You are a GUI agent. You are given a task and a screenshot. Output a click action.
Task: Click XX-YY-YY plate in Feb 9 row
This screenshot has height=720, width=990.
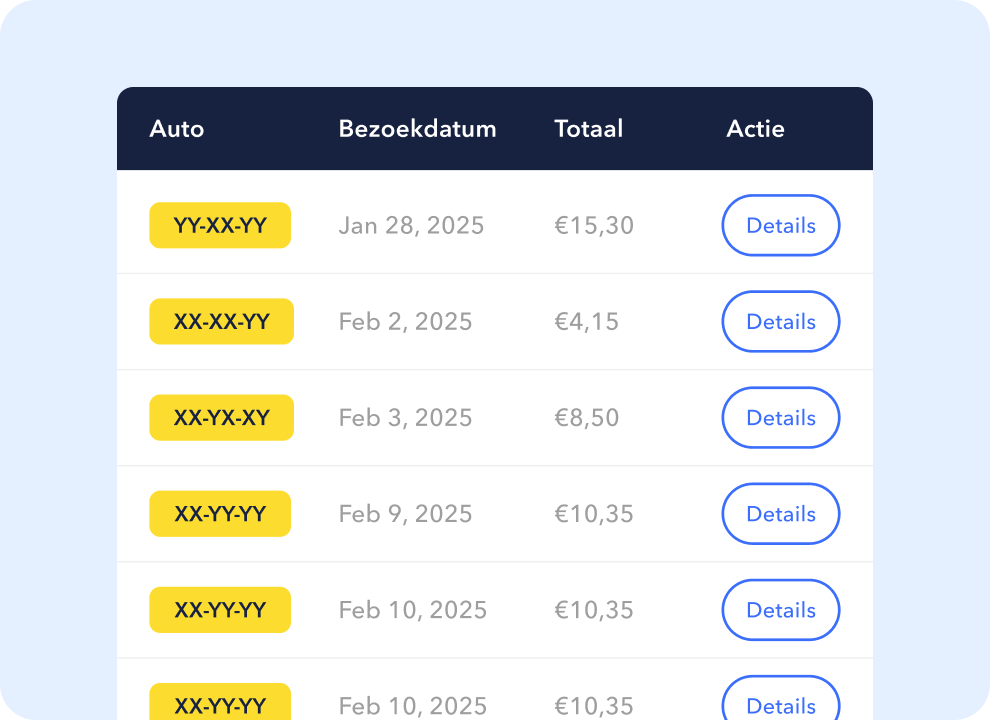click(x=220, y=513)
